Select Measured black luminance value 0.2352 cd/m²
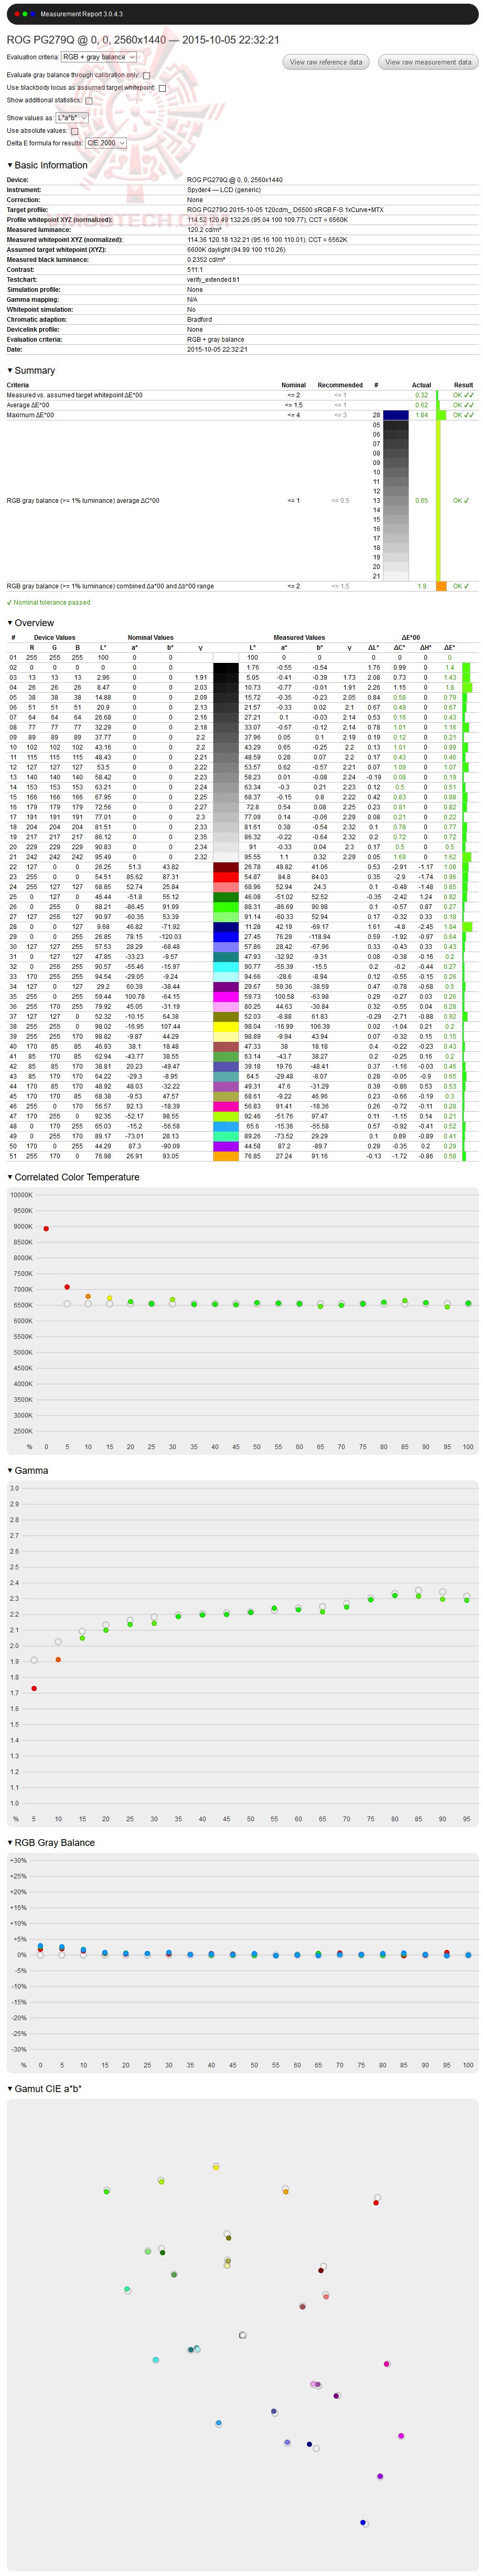The width and height of the screenshot is (483, 2576). tap(207, 260)
